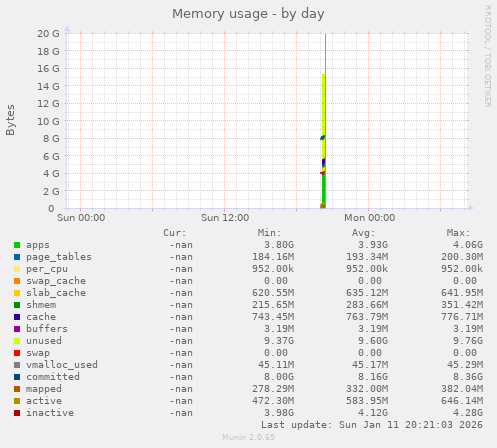
Task: Click the 'inactive' legend label
Action: [x=50, y=413]
